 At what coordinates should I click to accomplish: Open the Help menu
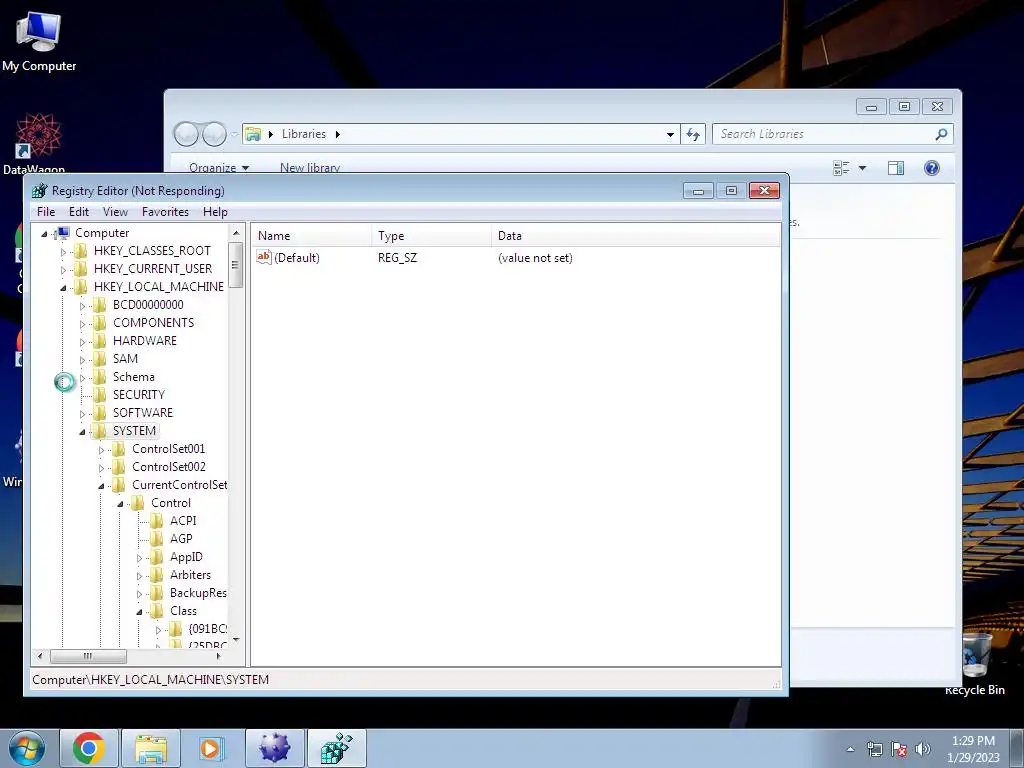[x=215, y=212]
